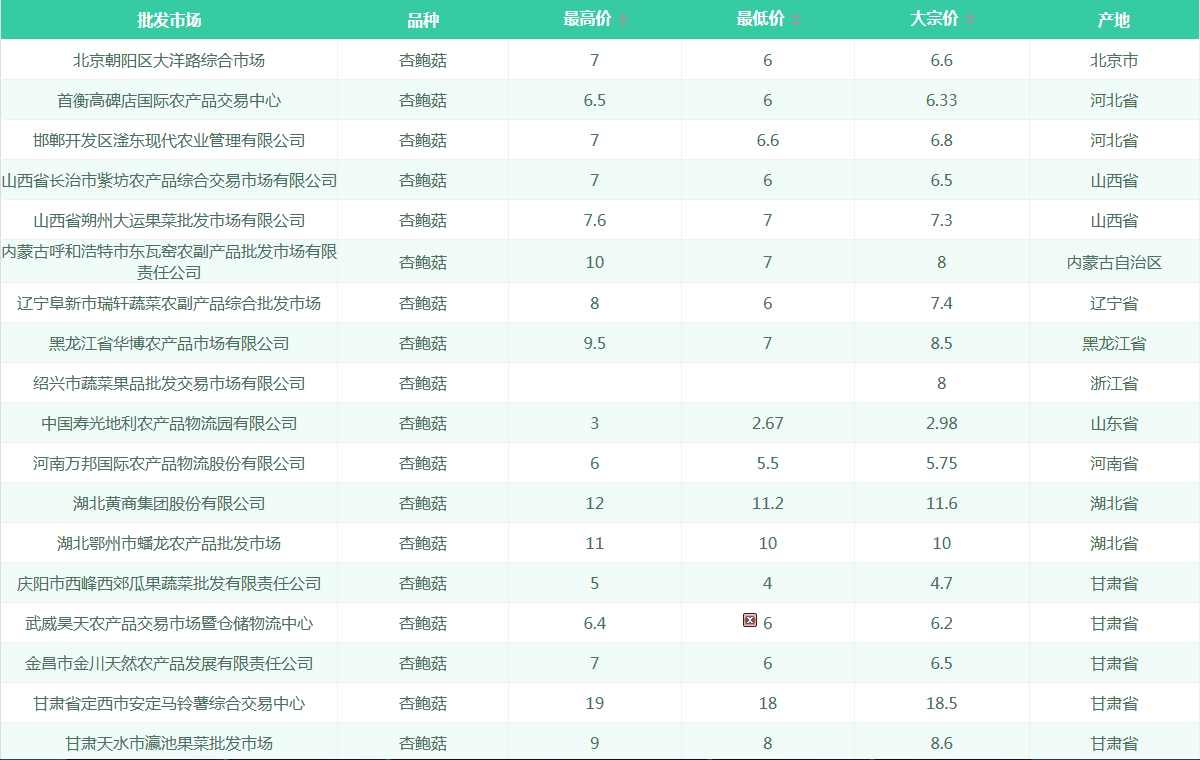
Task: Select 绍兴市蔬菜果品批发交易市场有限公司 row name
Action: 169,383
